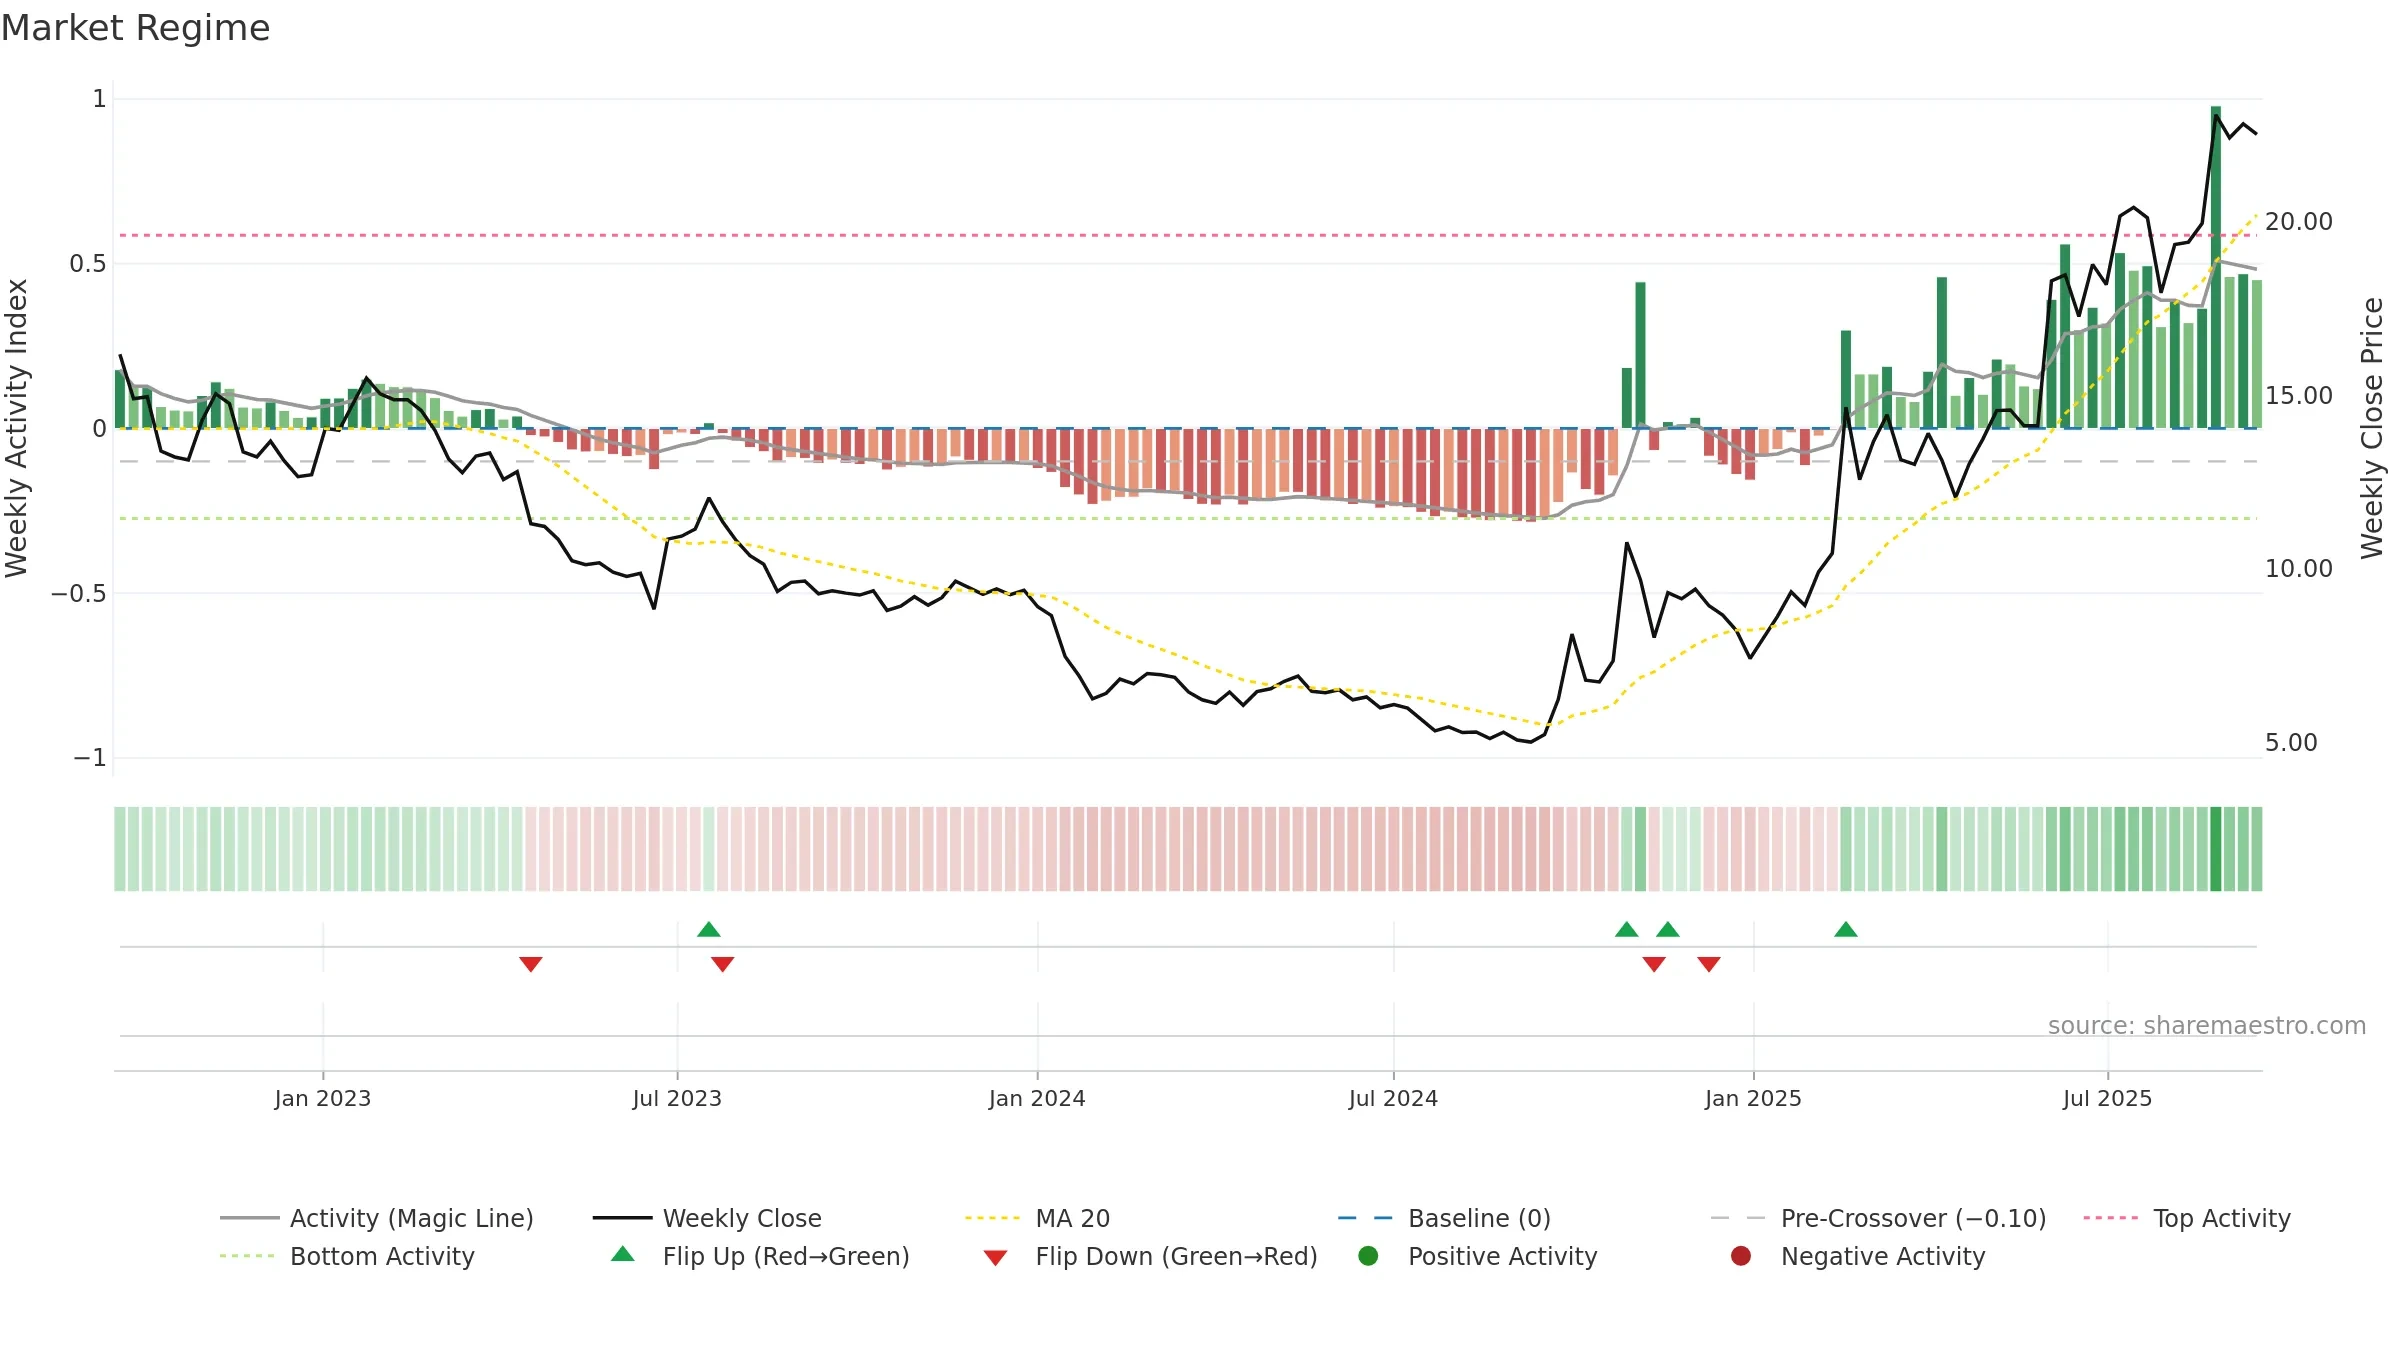Click the green flip-up marker in early 2025
This screenshot has width=2400, height=1350.
(1846, 930)
